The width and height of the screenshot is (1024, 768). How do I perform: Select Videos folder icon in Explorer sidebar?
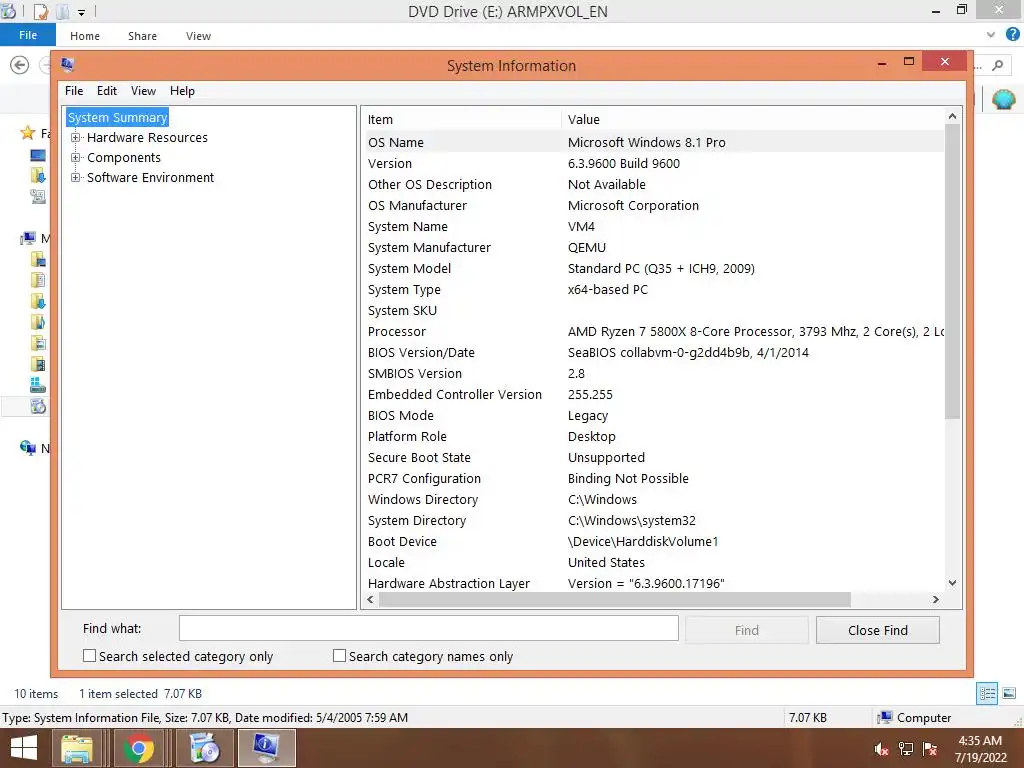coord(38,364)
